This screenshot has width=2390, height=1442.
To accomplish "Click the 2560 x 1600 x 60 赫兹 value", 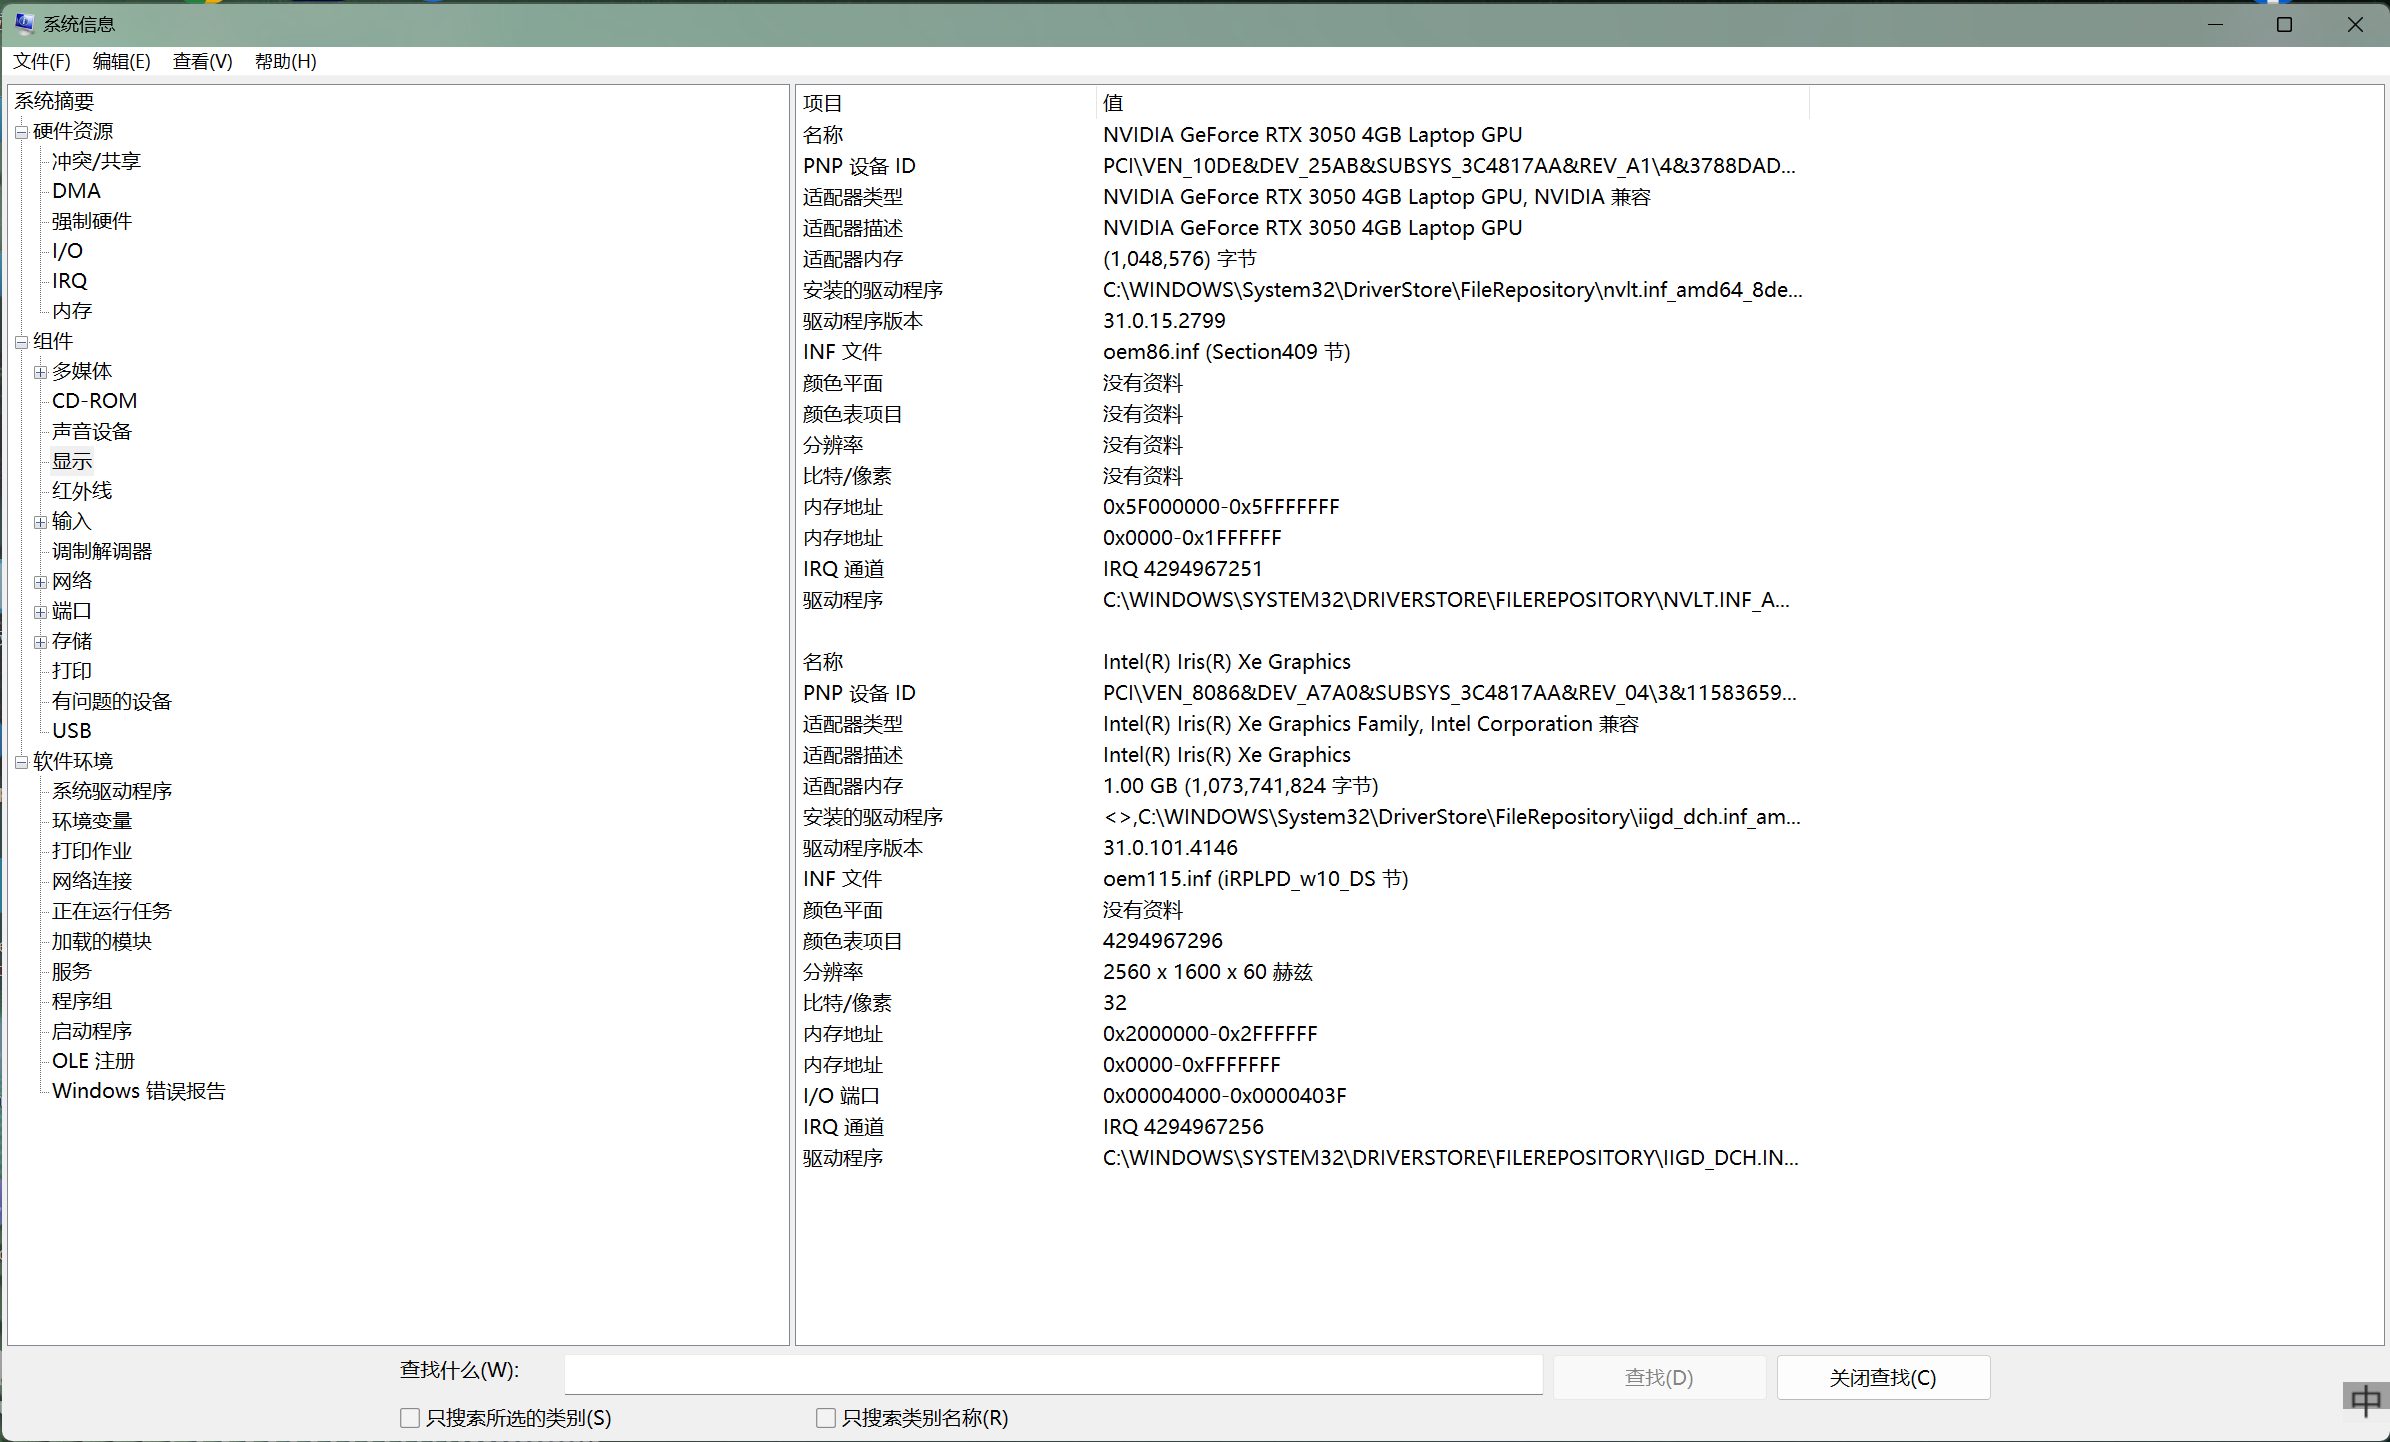I will [1207, 972].
